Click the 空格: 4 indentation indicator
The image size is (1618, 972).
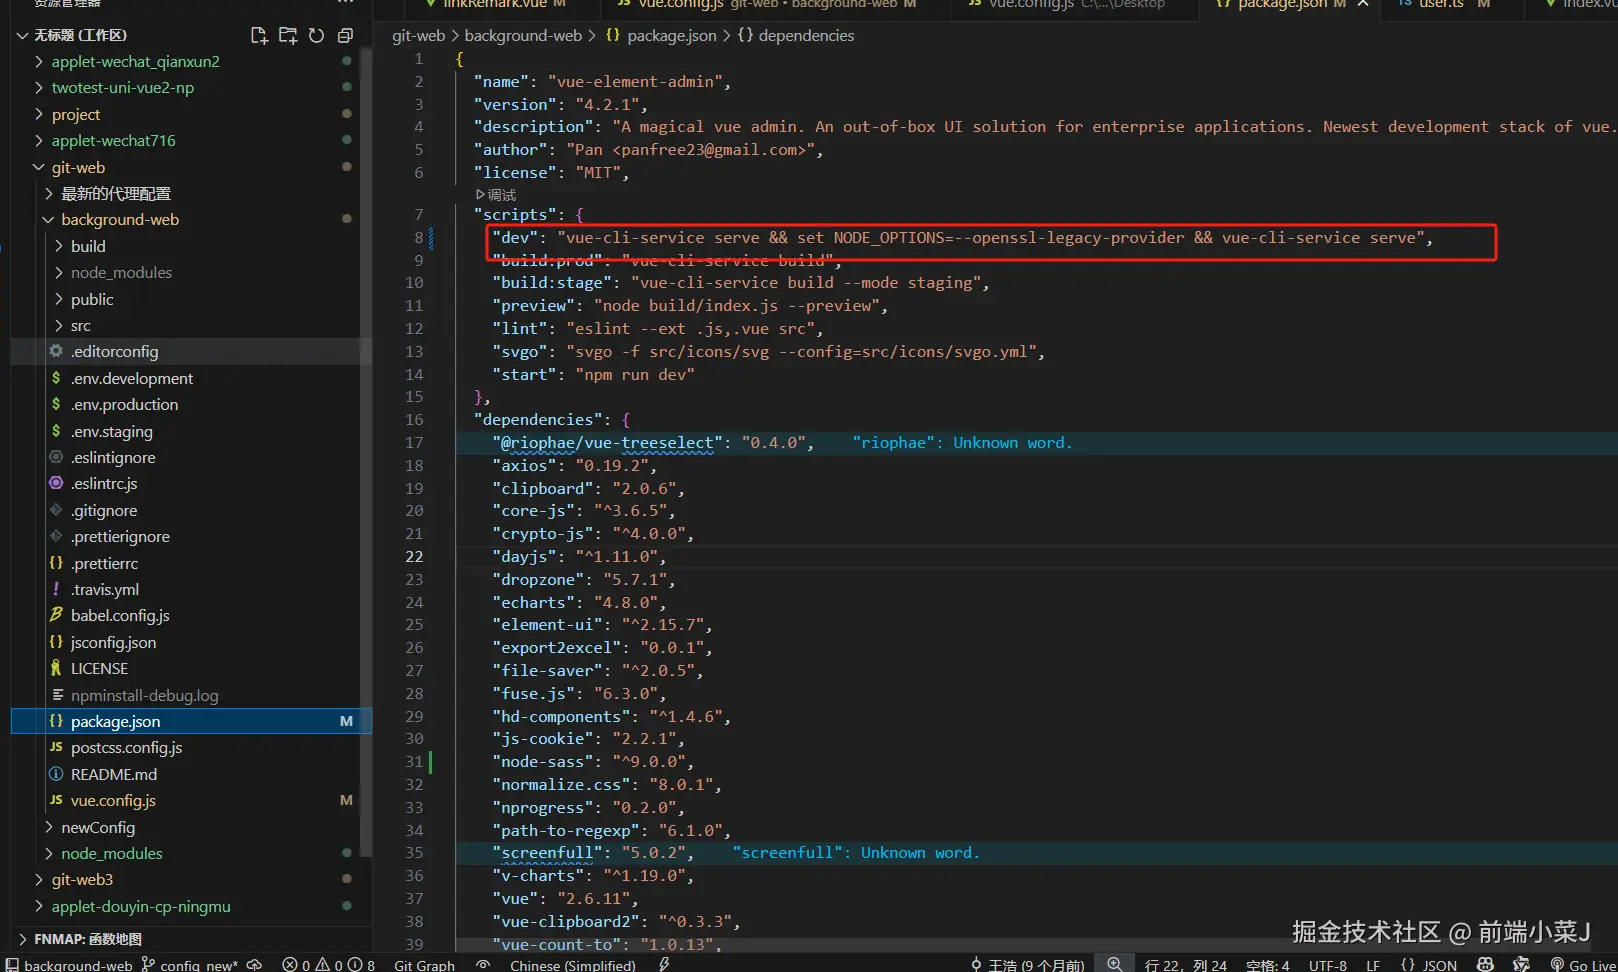1268,965
